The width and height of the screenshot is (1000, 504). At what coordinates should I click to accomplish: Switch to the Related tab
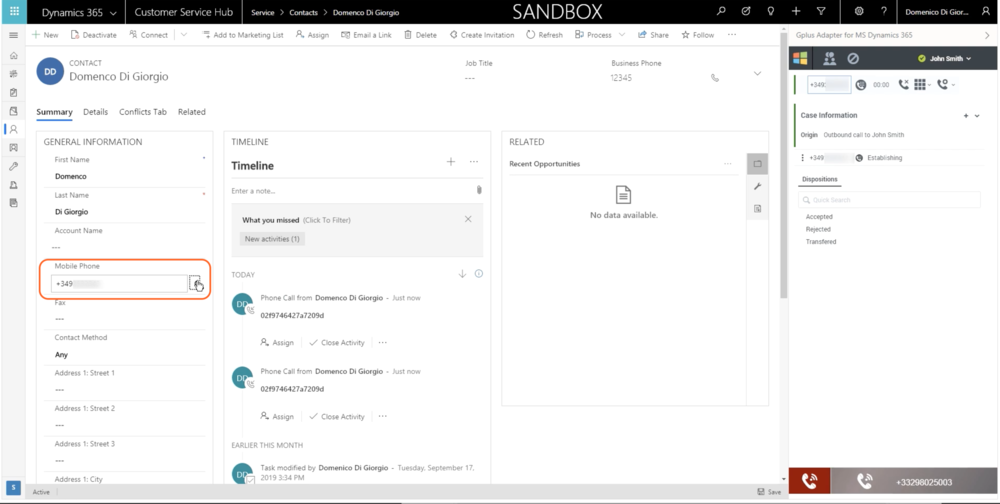click(191, 112)
